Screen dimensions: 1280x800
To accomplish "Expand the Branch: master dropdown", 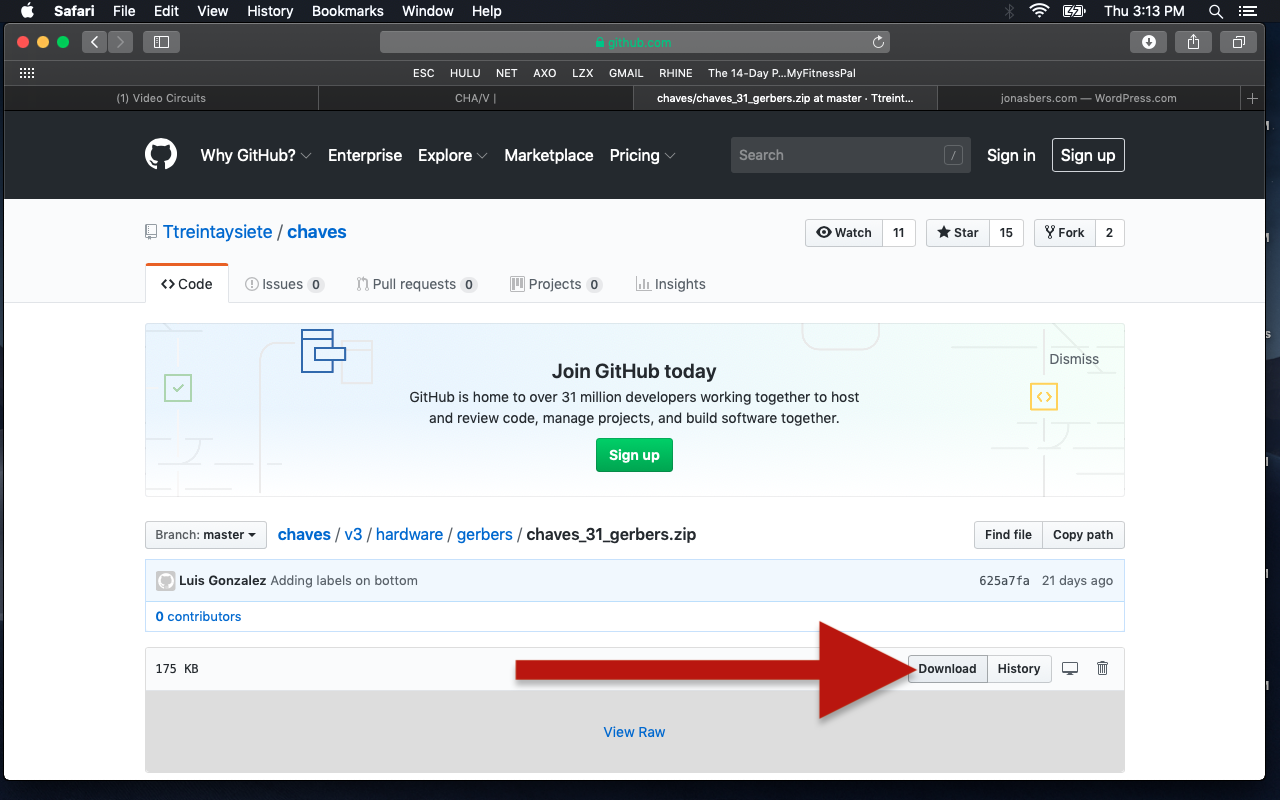I will [x=205, y=535].
